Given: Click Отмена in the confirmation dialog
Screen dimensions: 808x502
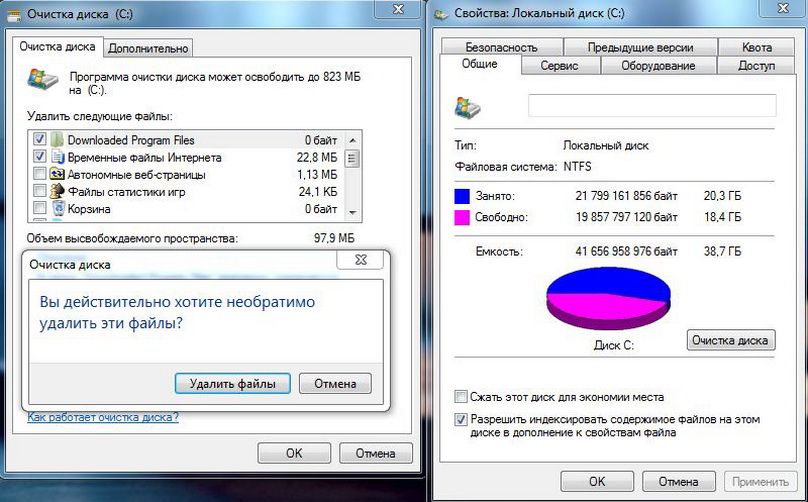Looking at the screenshot, I should coord(335,384).
